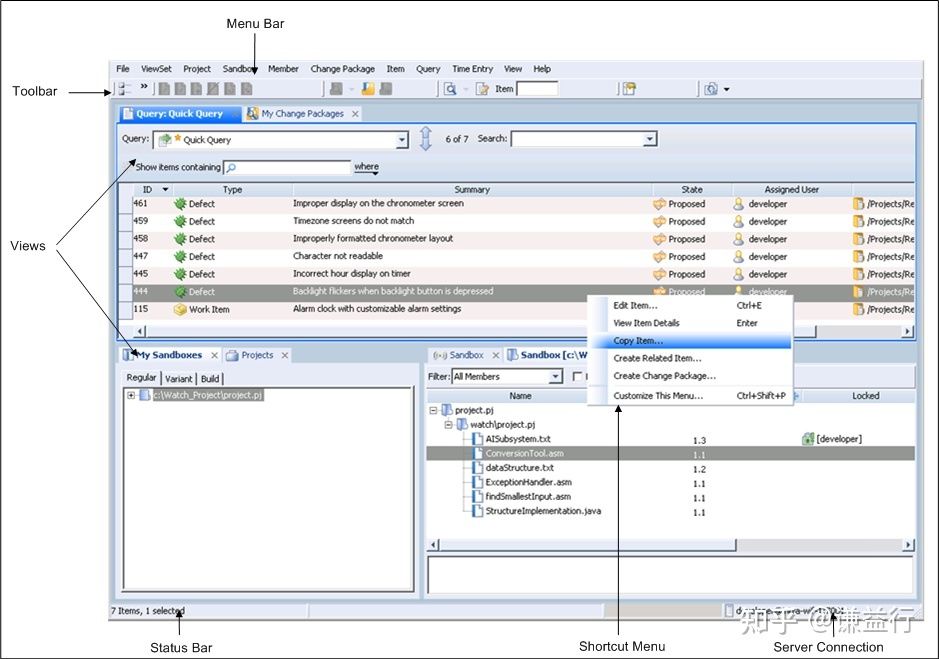Click the Proposed state icon in row 459
Image resolution: width=939 pixels, height=659 pixels.
point(659,221)
